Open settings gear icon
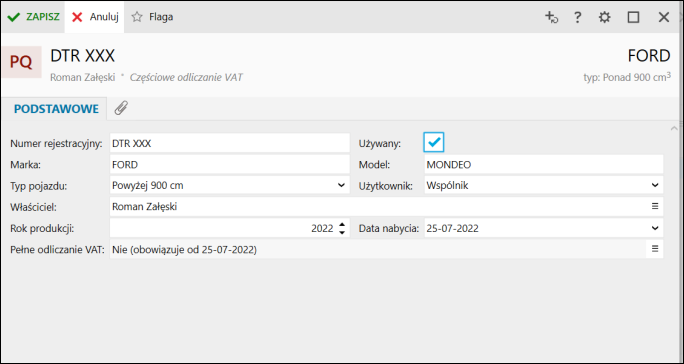 604,17
